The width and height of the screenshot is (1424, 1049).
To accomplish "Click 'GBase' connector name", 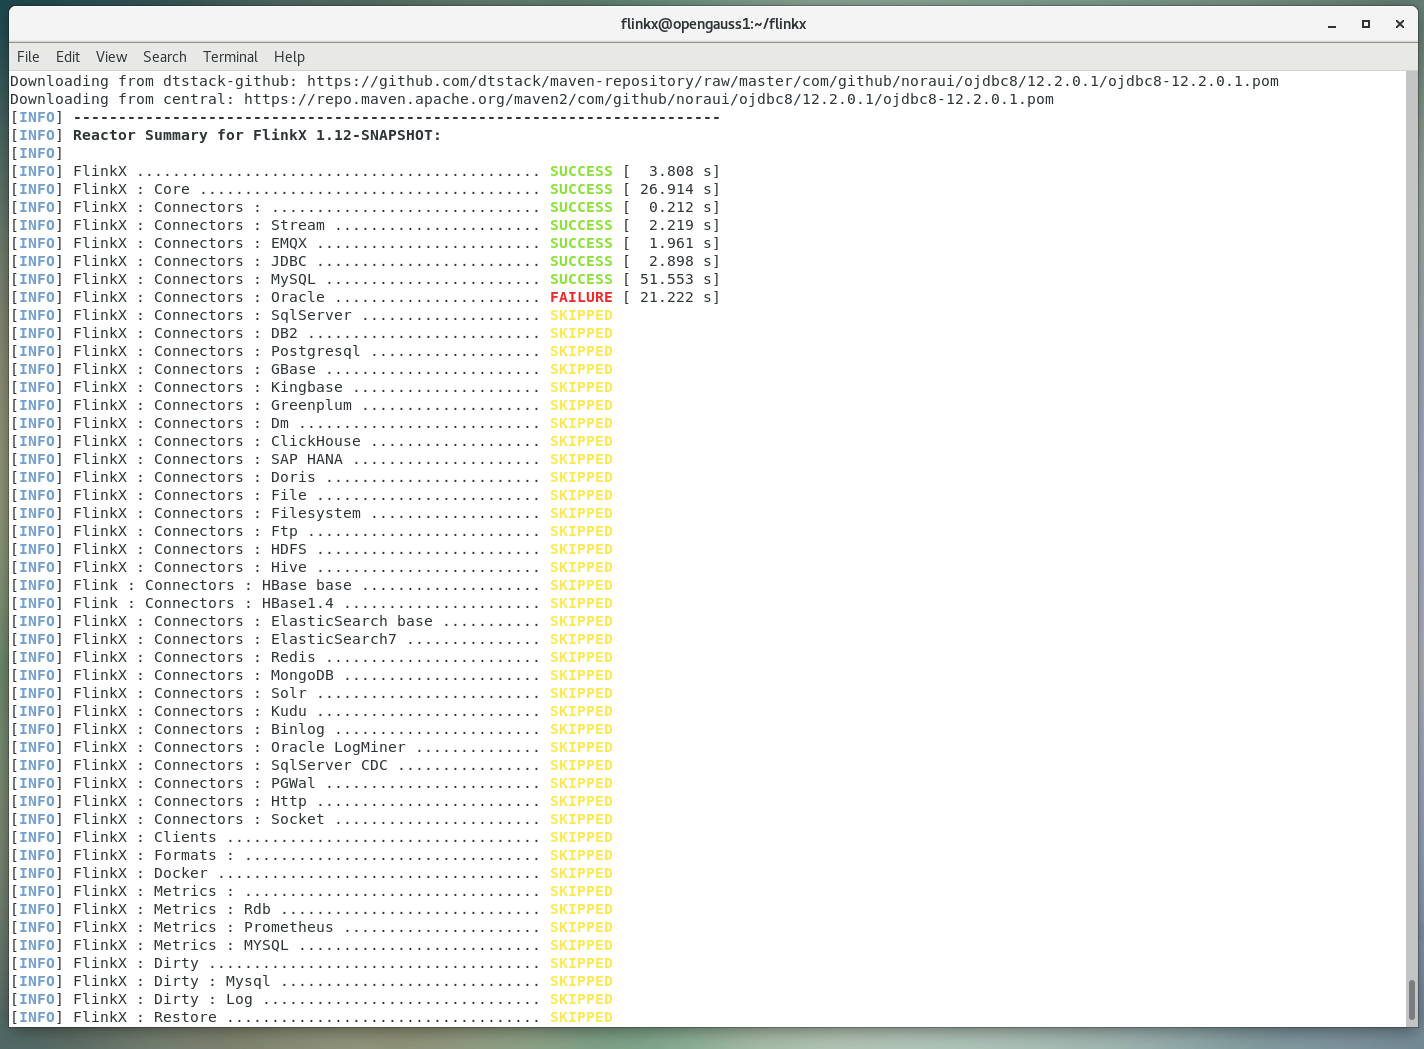I will [293, 369].
